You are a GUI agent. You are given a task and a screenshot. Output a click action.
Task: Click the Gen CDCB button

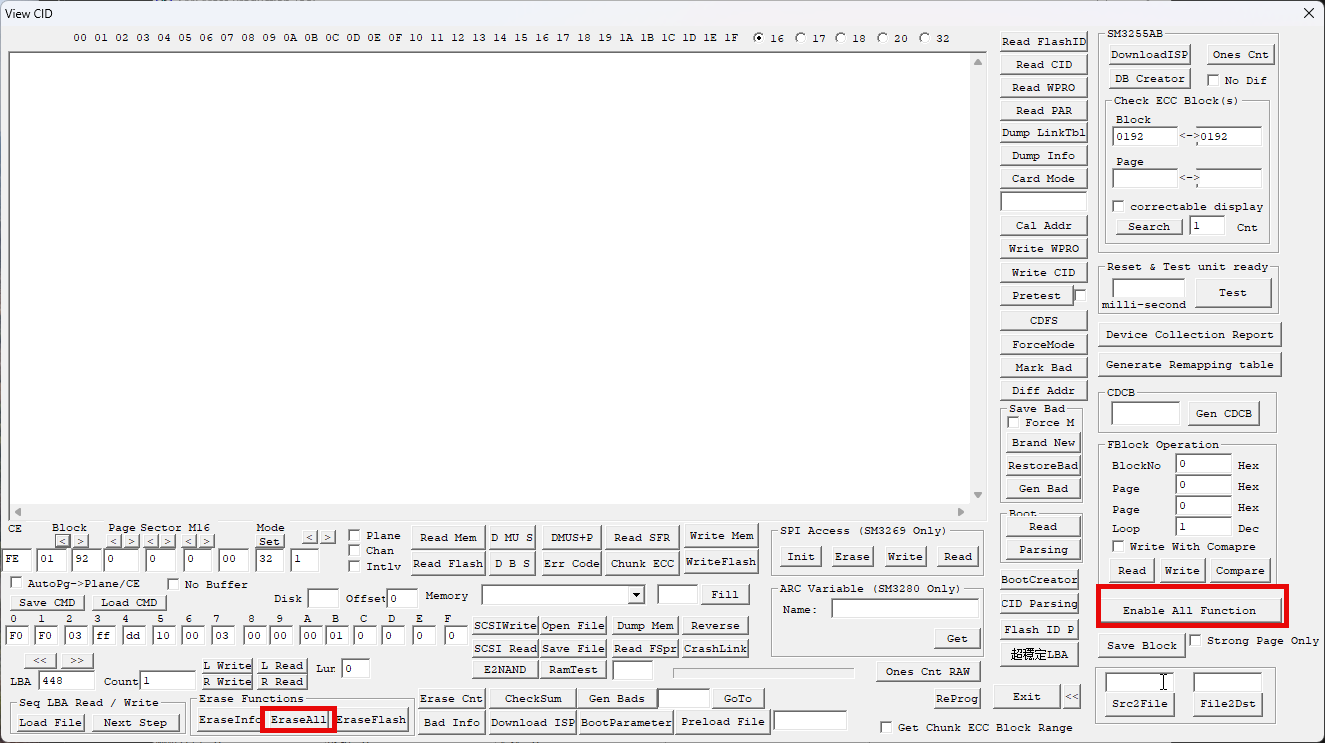click(1221, 414)
